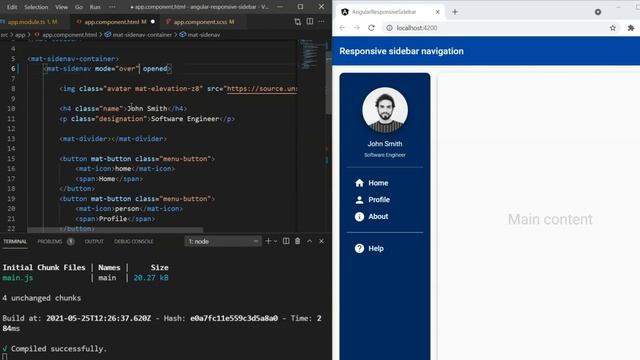
Task: Kill terminal with trash icon
Action: (x=298, y=241)
